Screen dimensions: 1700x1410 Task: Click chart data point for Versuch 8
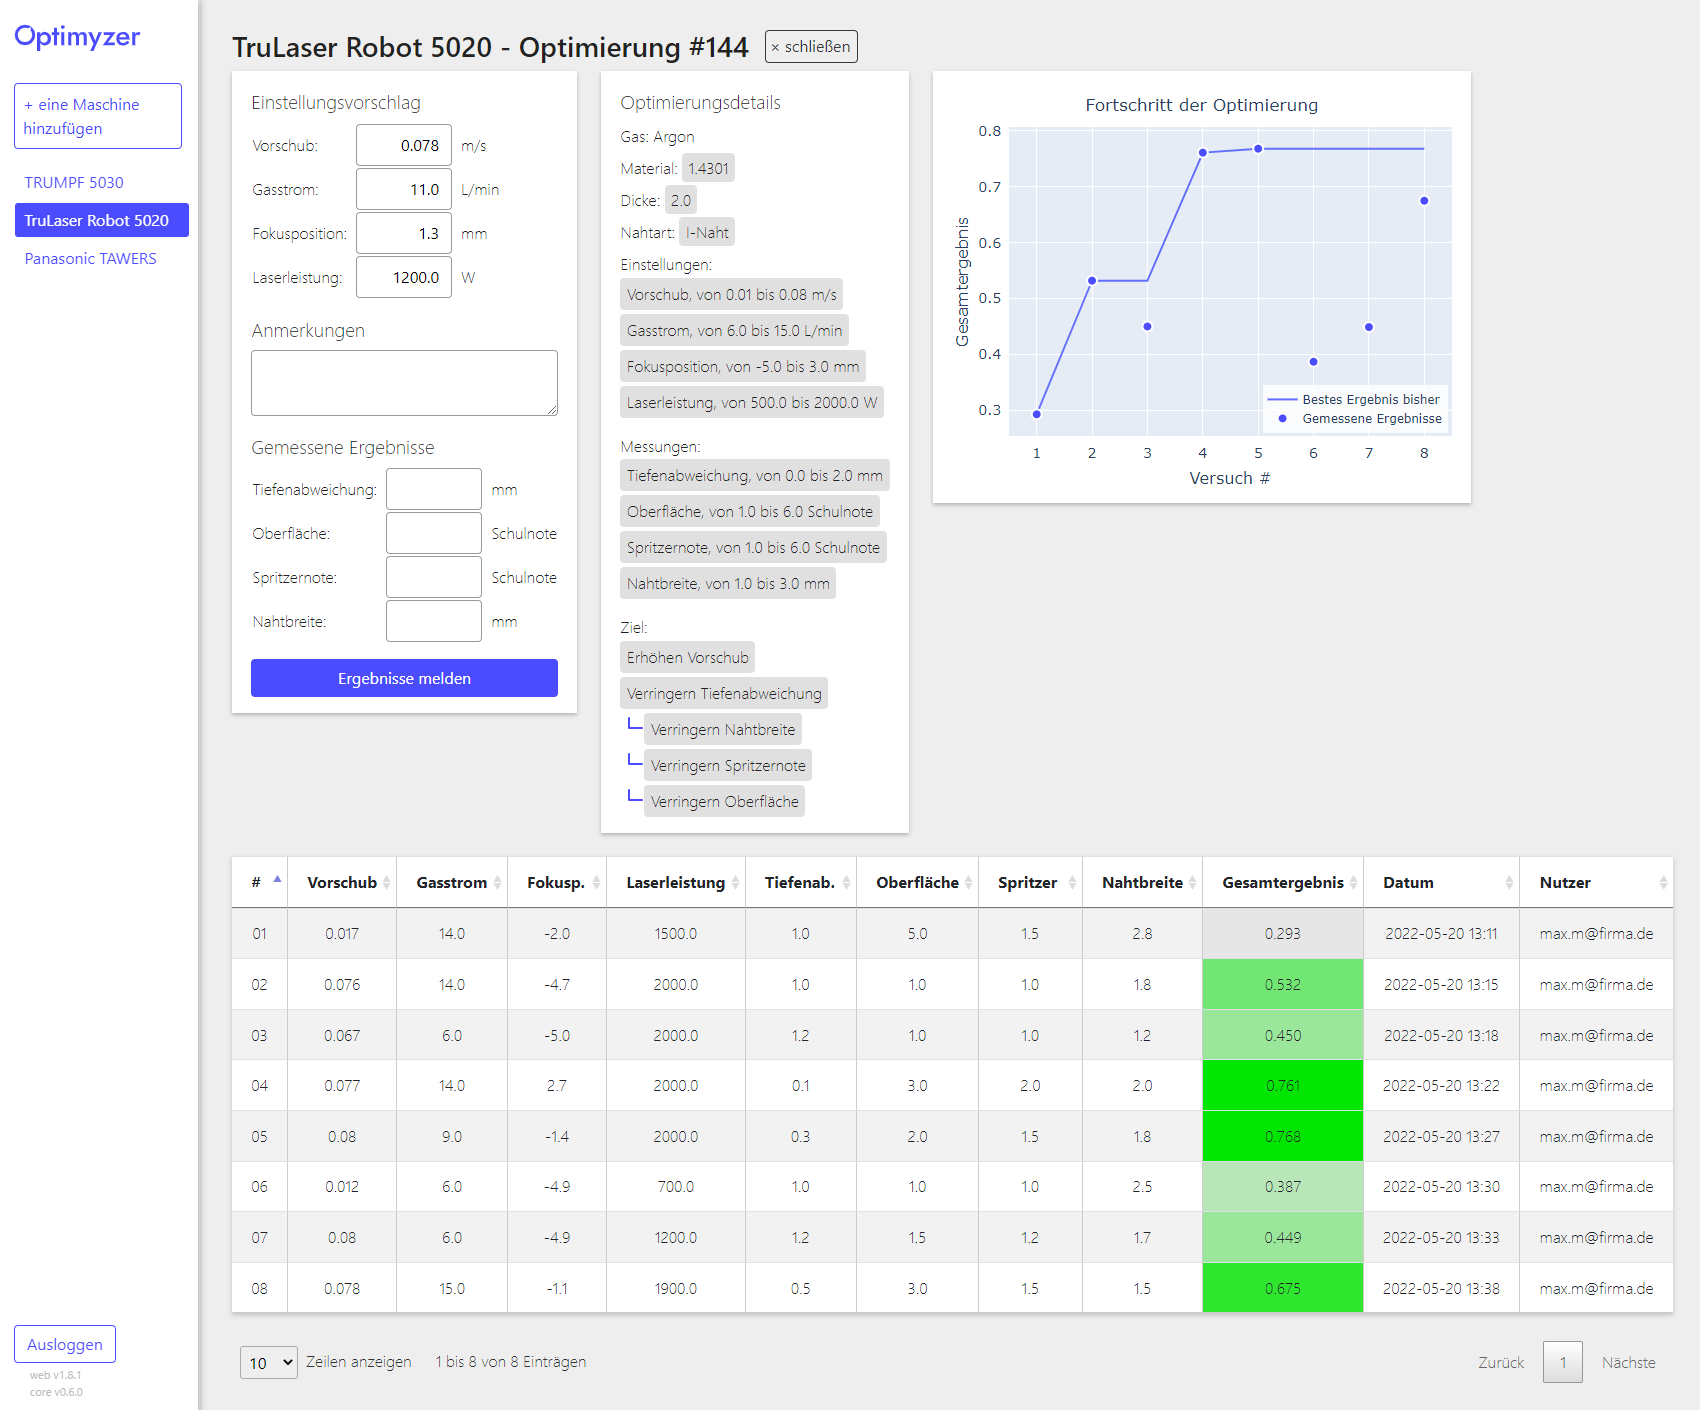click(x=1424, y=201)
